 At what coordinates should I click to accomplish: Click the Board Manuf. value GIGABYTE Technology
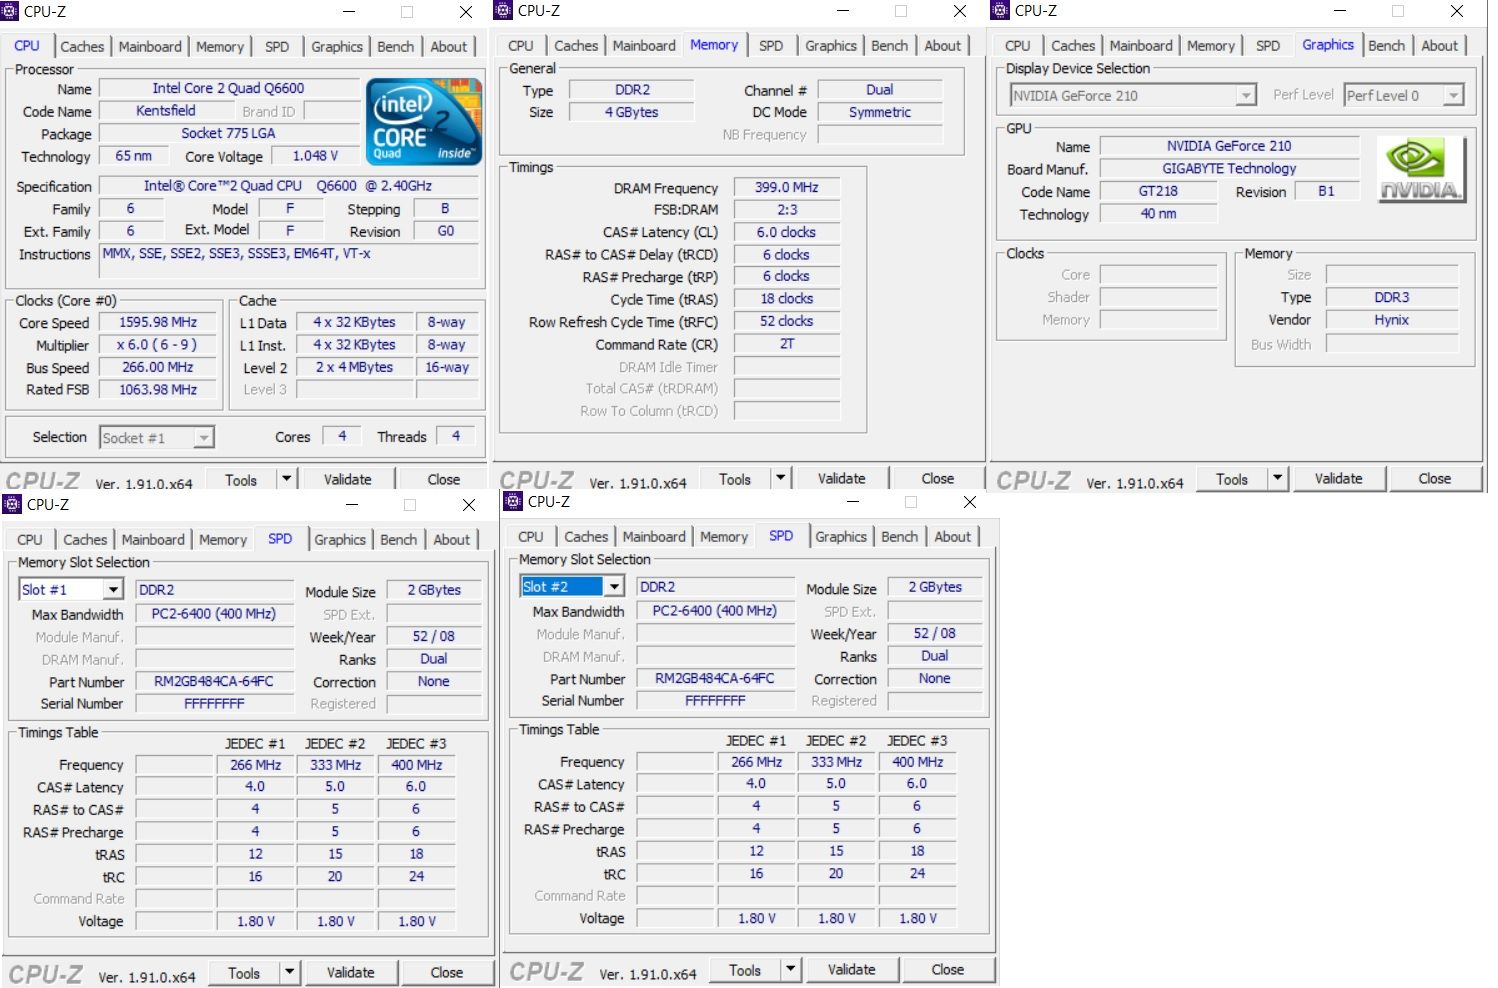pyautogui.click(x=1229, y=168)
